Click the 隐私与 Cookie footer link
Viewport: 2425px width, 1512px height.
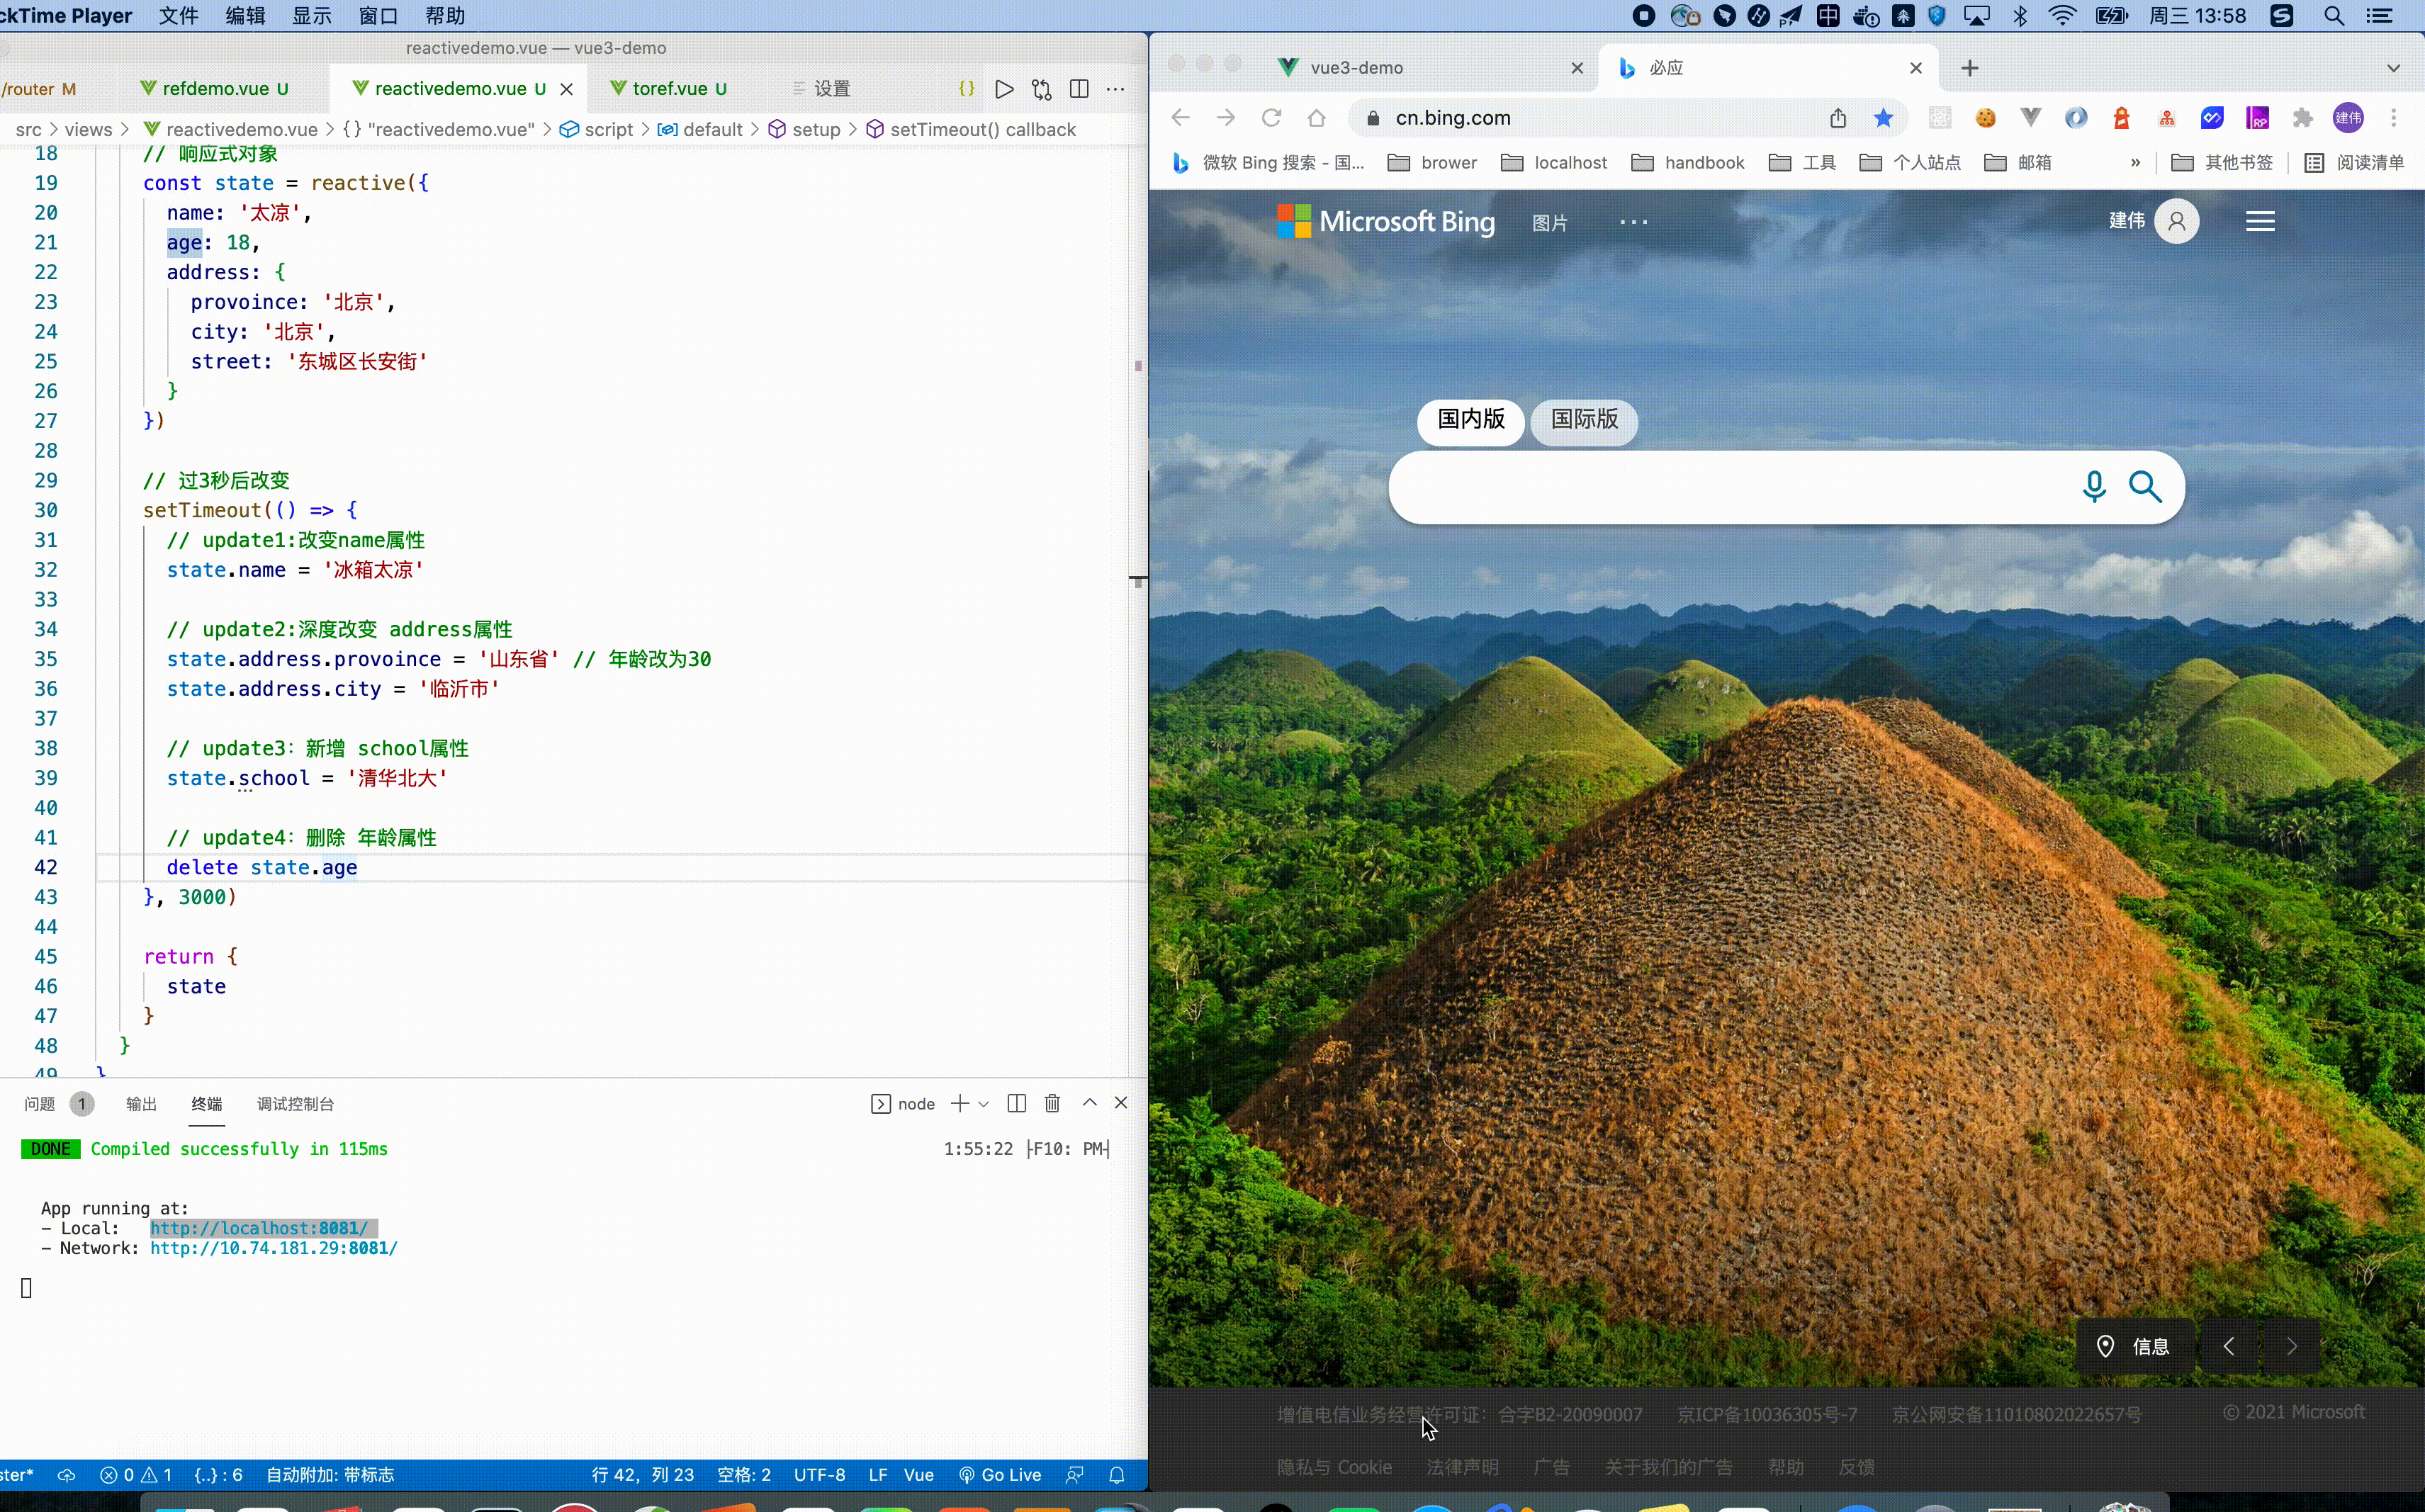[1334, 1466]
